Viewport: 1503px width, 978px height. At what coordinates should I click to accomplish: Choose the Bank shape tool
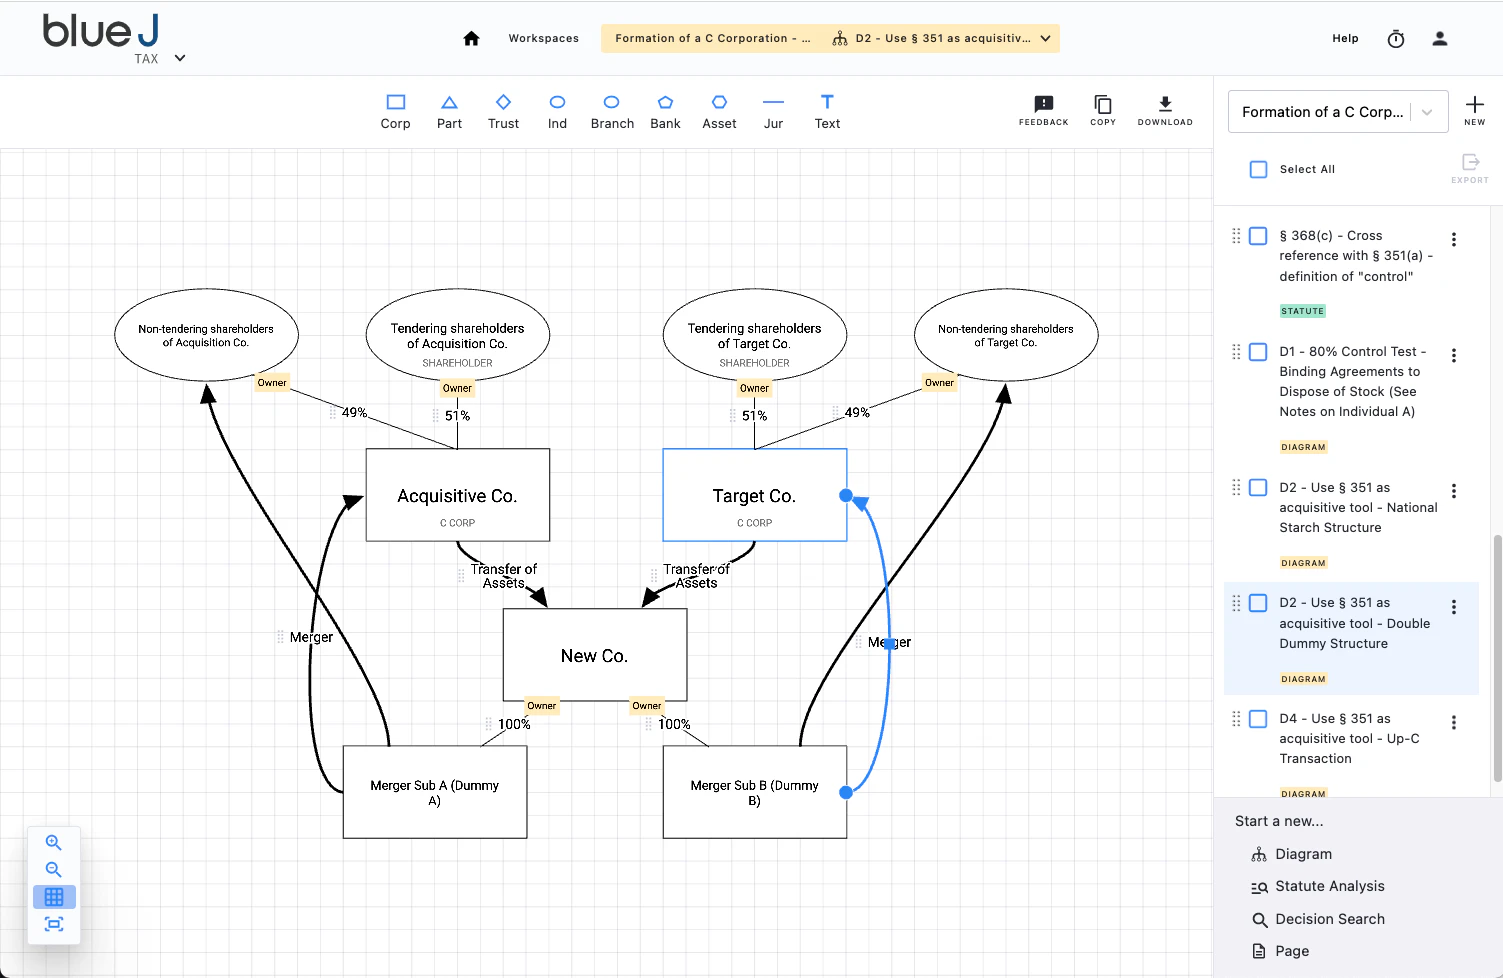(x=665, y=111)
